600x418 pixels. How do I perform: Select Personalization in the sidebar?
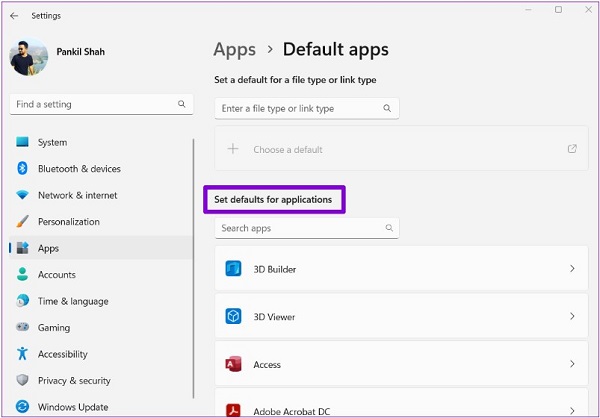click(x=101, y=222)
